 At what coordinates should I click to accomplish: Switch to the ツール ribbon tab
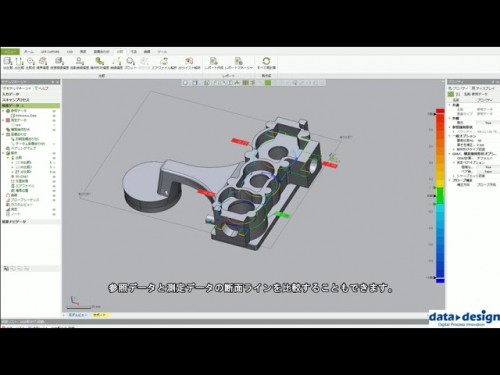tap(162, 52)
